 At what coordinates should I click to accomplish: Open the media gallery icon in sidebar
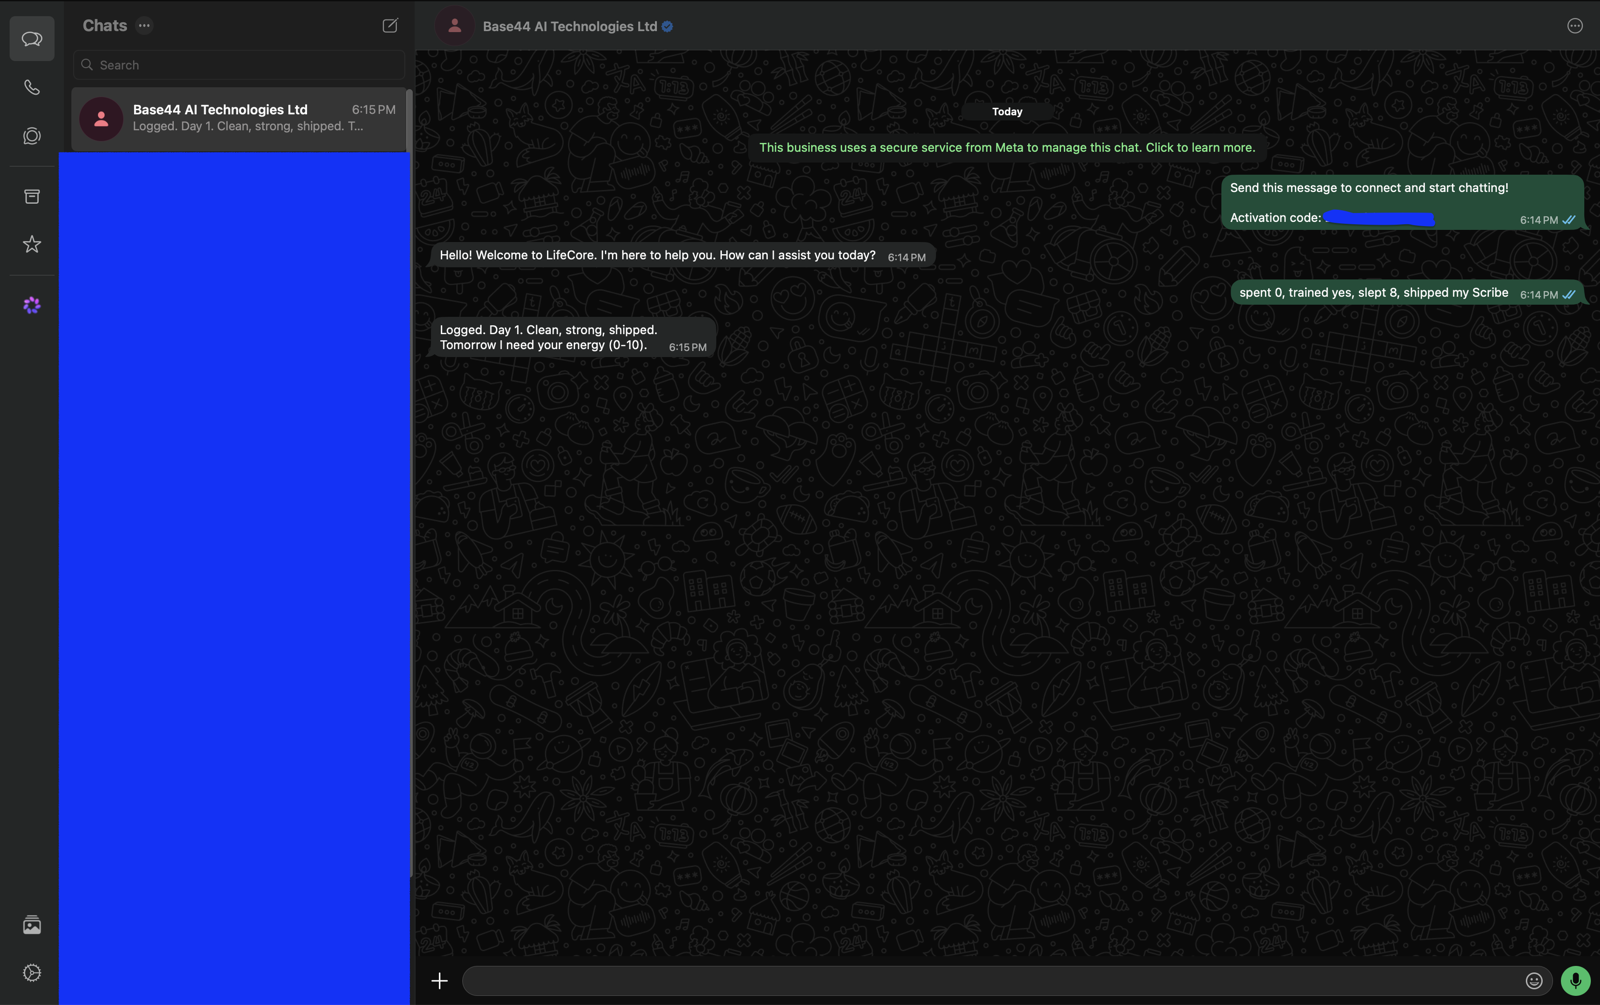32,925
